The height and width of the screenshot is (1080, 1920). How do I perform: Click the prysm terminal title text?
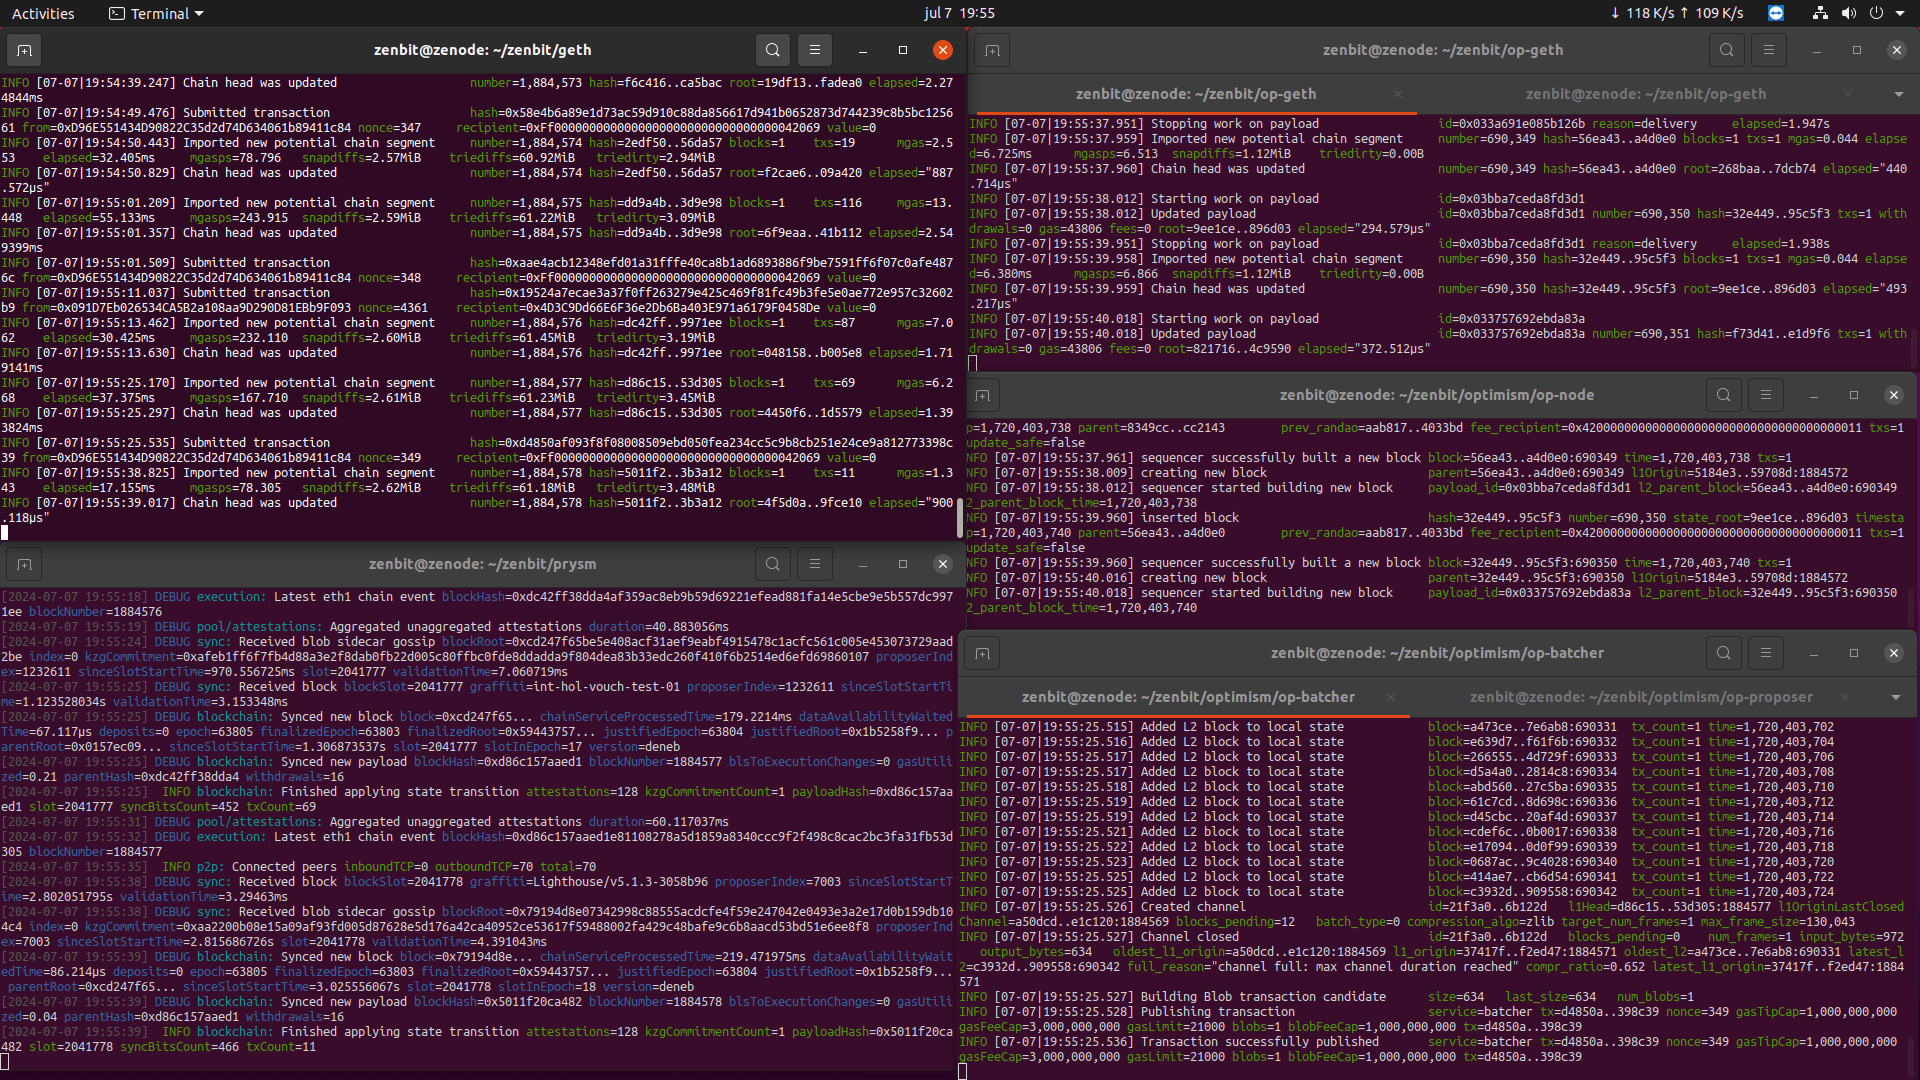pos(482,564)
